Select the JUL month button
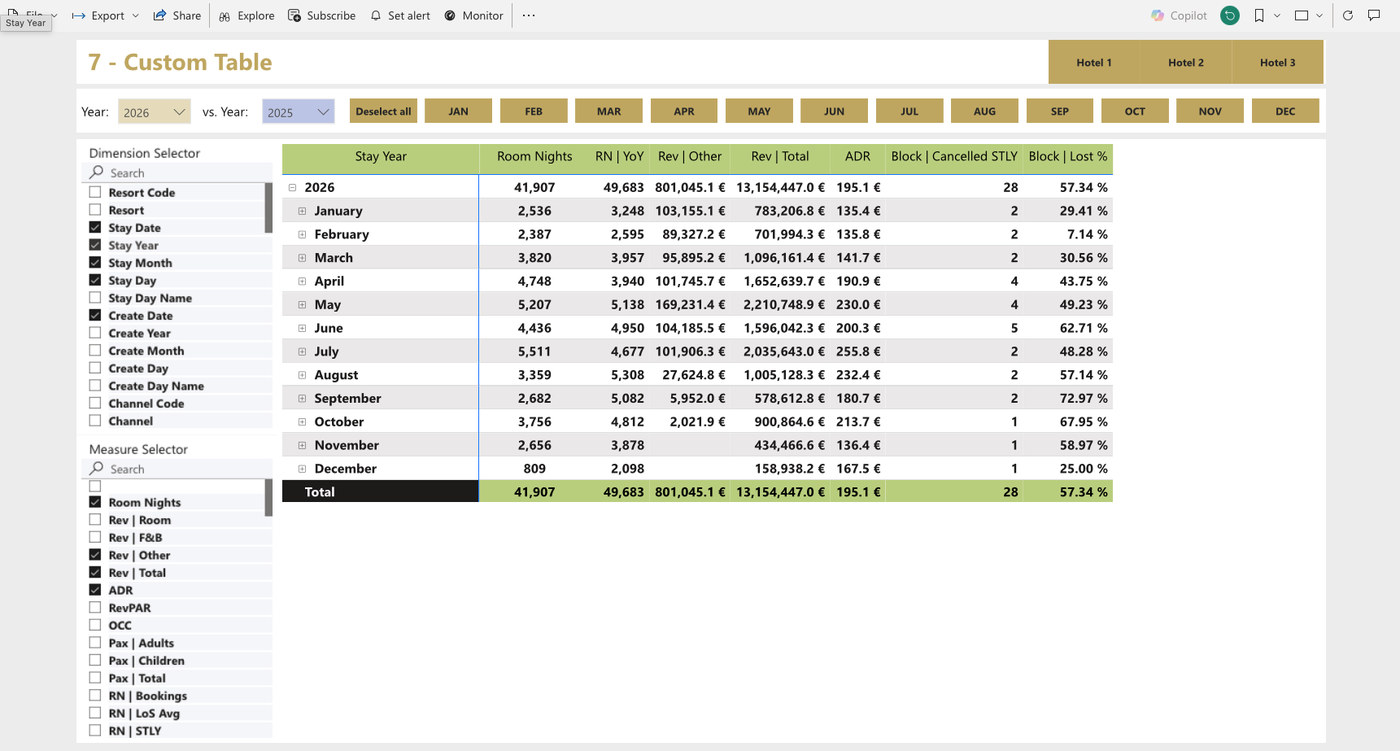This screenshot has height=751, width=1400. [909, 111]
